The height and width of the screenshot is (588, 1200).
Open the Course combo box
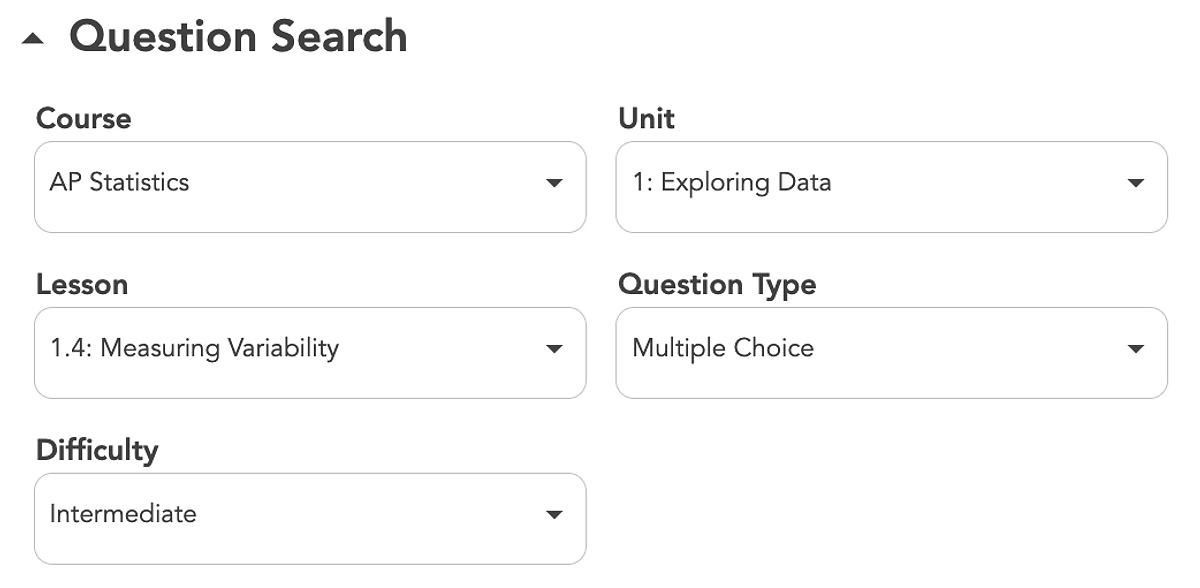tap(310, 187)
